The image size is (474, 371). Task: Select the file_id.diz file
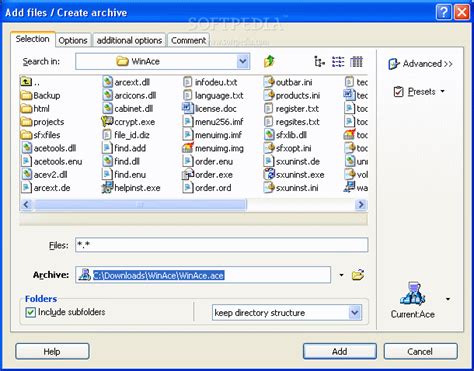click(126, 135)
